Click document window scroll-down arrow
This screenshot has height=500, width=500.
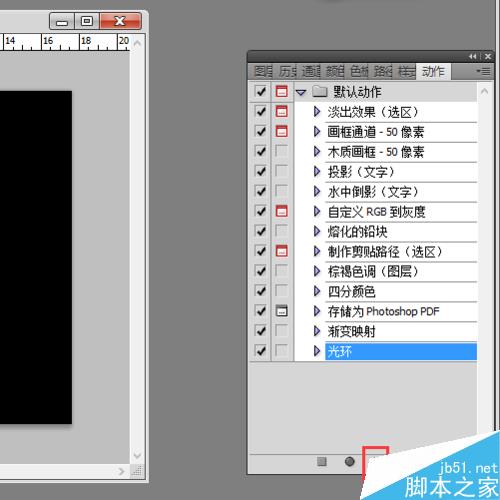tap(137, 455)
